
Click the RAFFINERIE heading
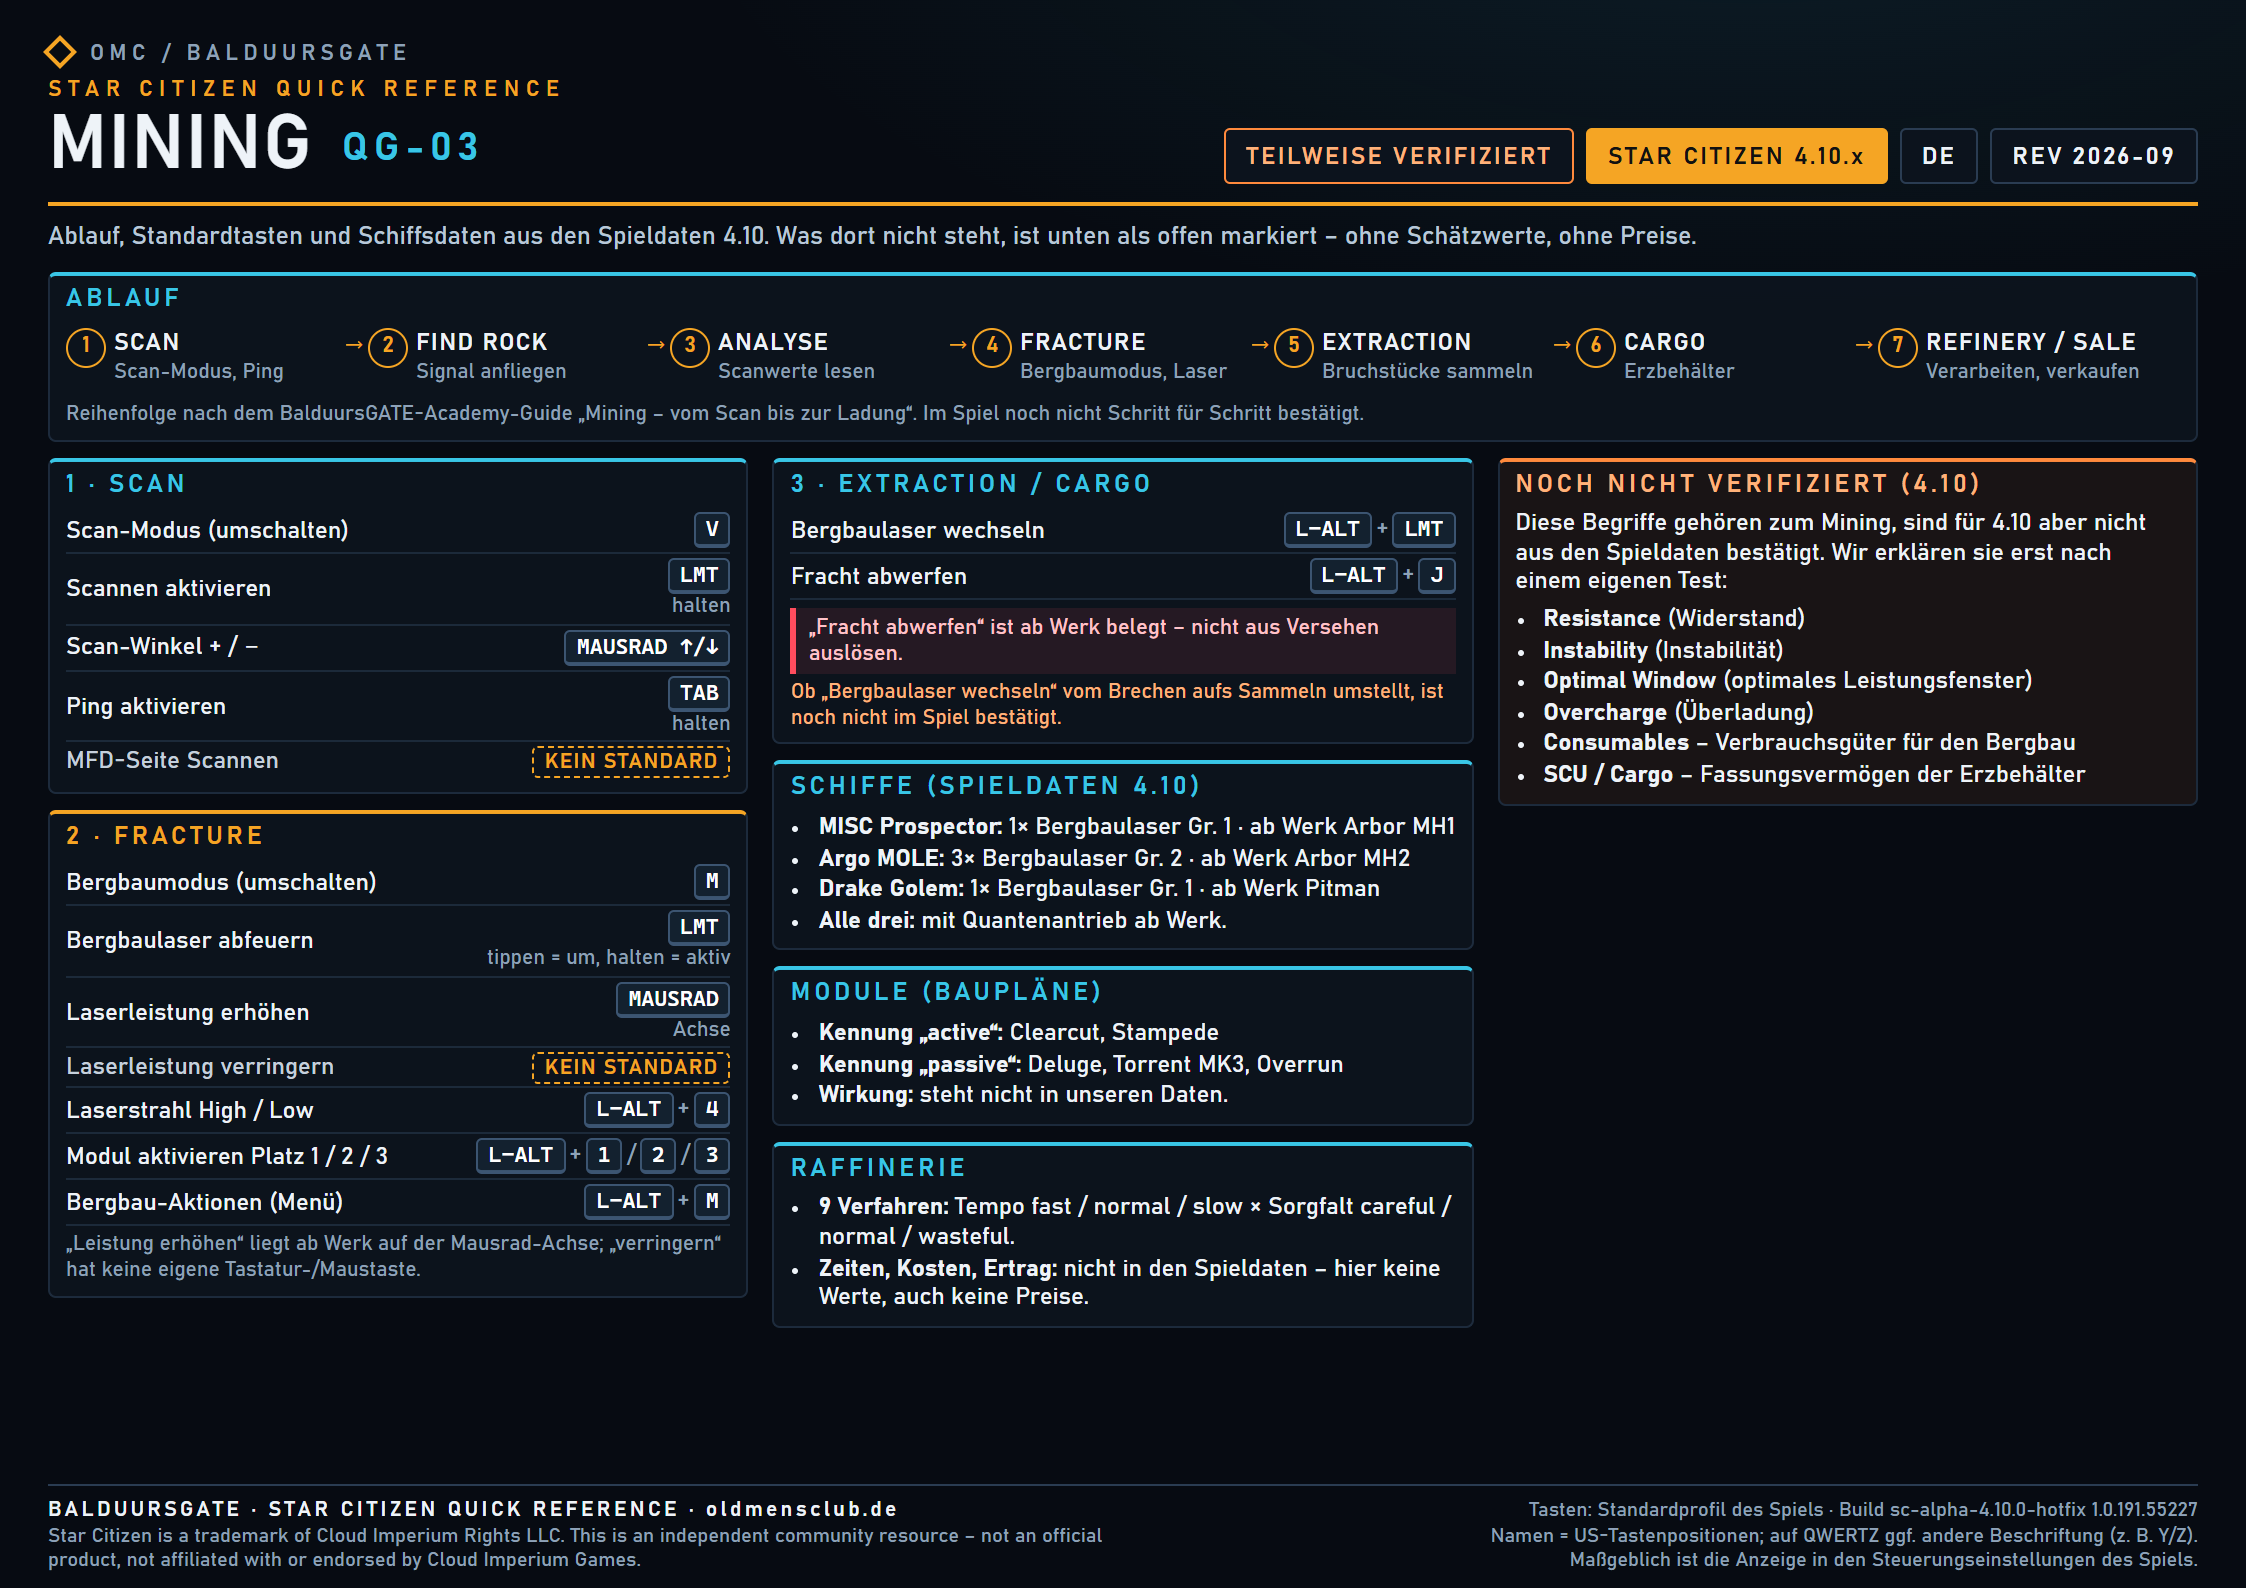879,1168
